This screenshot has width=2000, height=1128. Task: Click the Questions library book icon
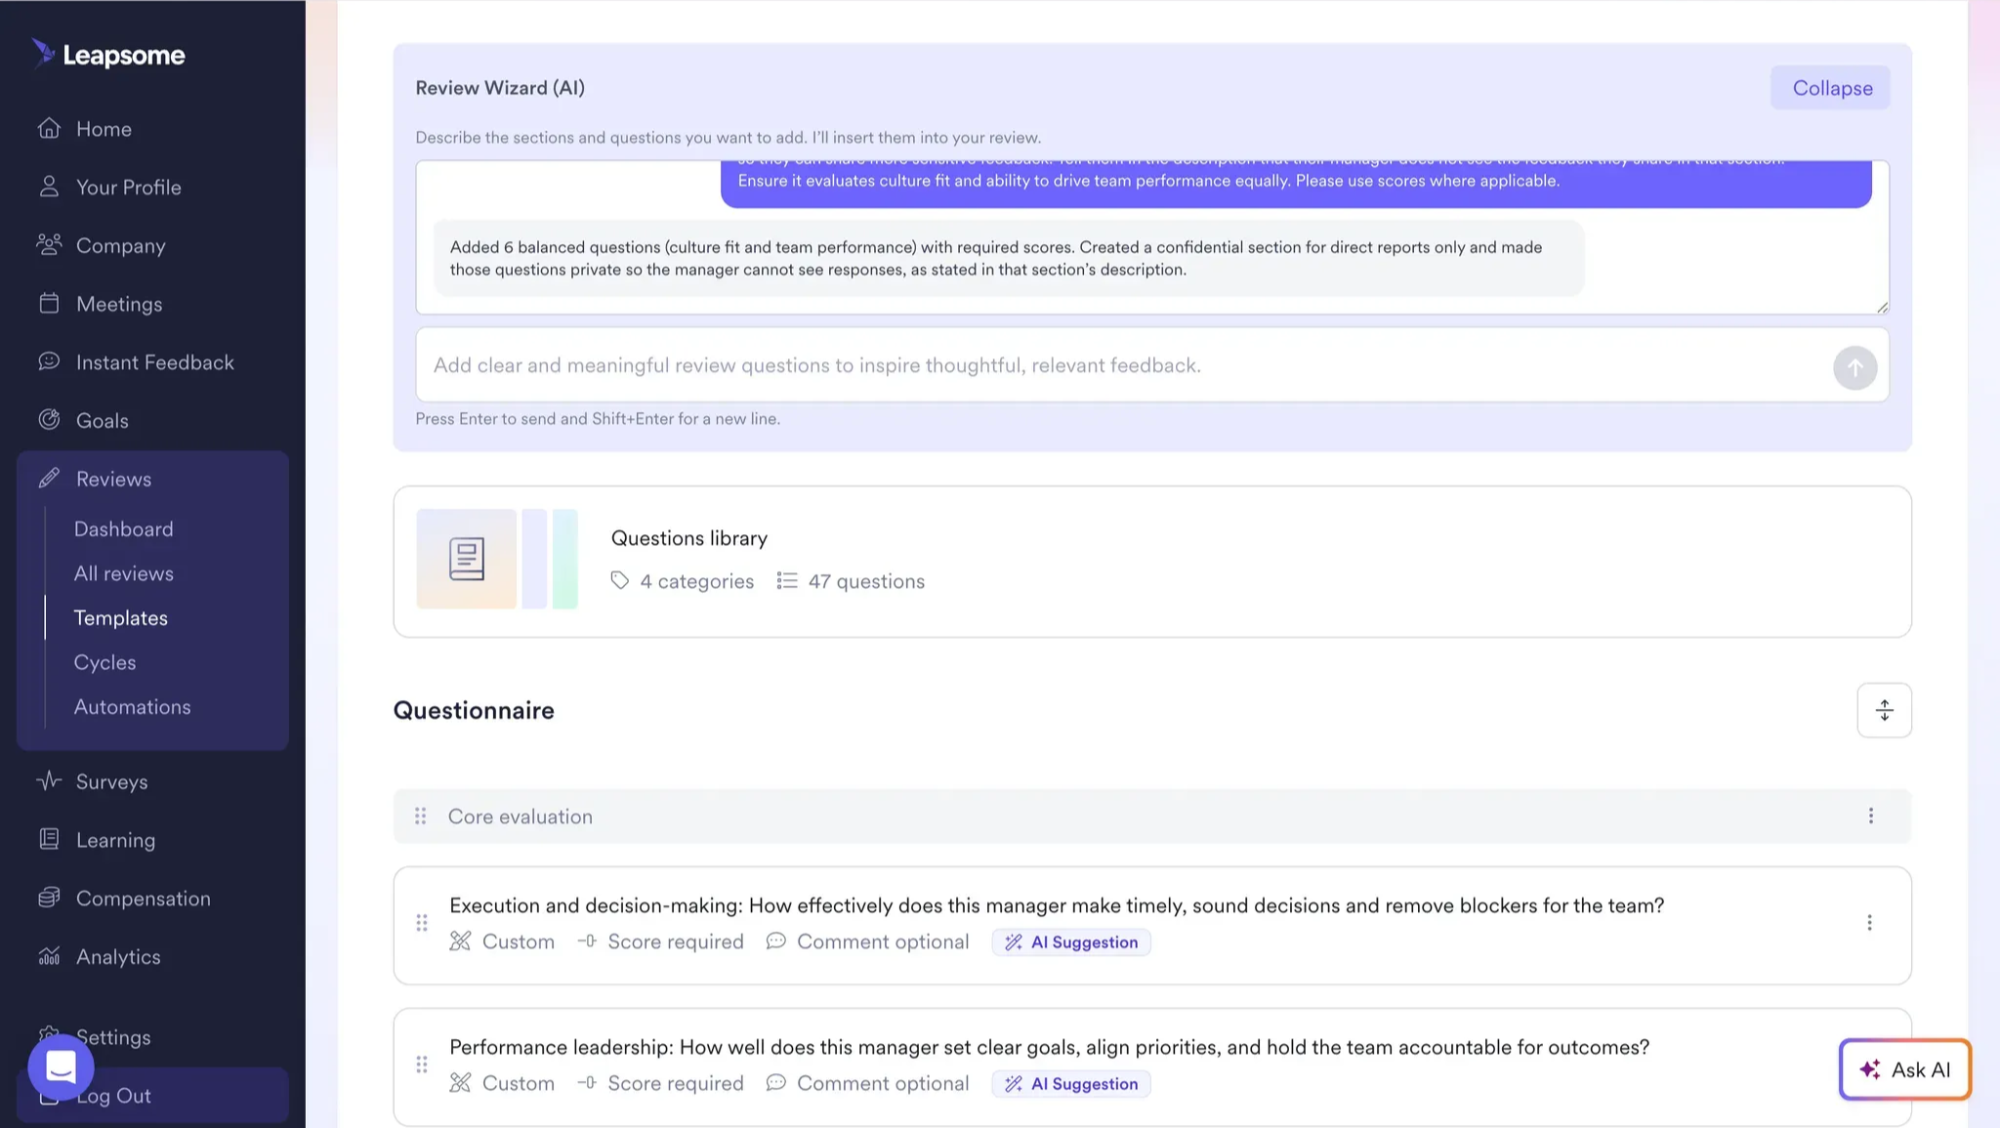465,557
